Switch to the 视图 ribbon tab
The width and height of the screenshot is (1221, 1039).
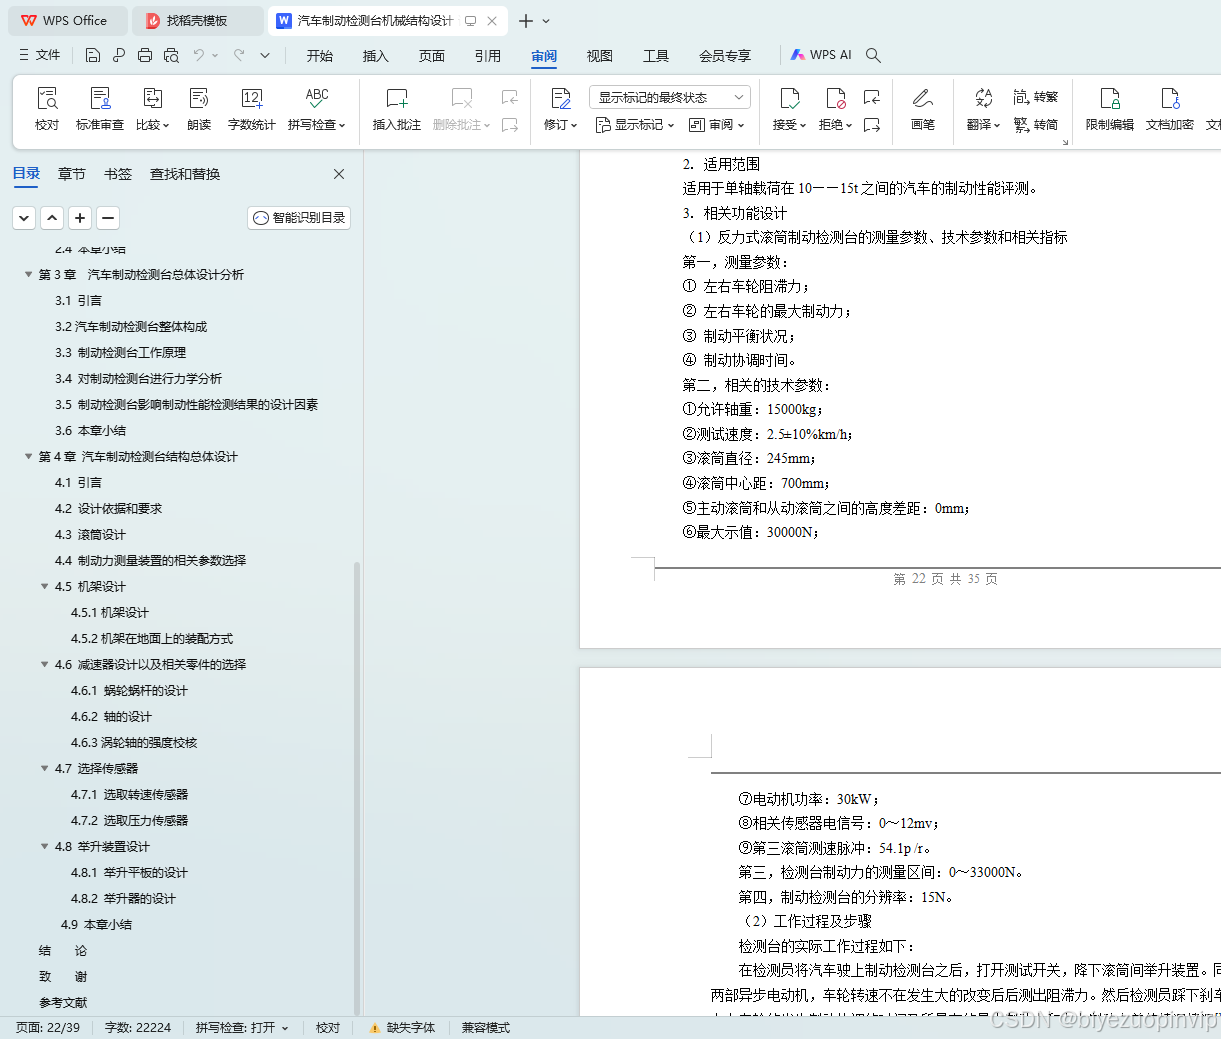pos(600,56)
